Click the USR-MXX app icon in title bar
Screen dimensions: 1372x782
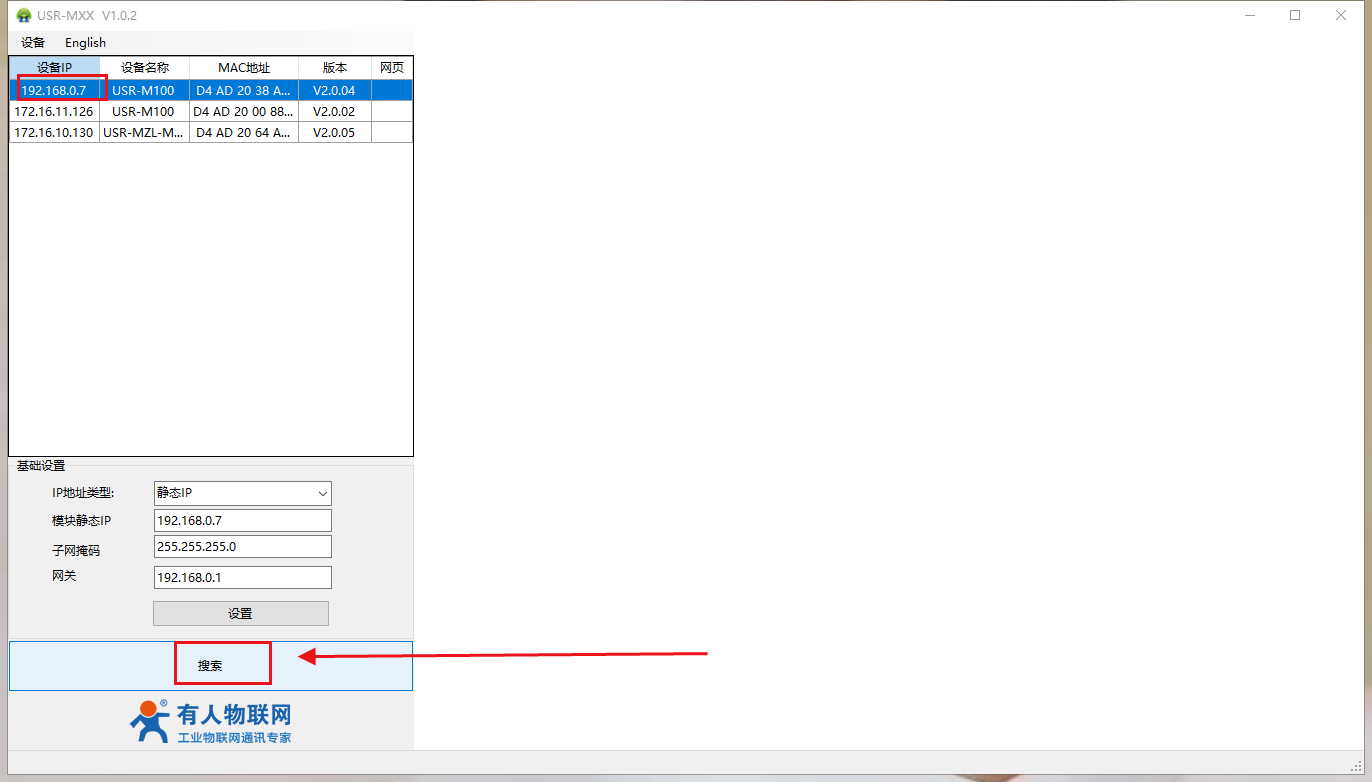[x=24, y=15]
